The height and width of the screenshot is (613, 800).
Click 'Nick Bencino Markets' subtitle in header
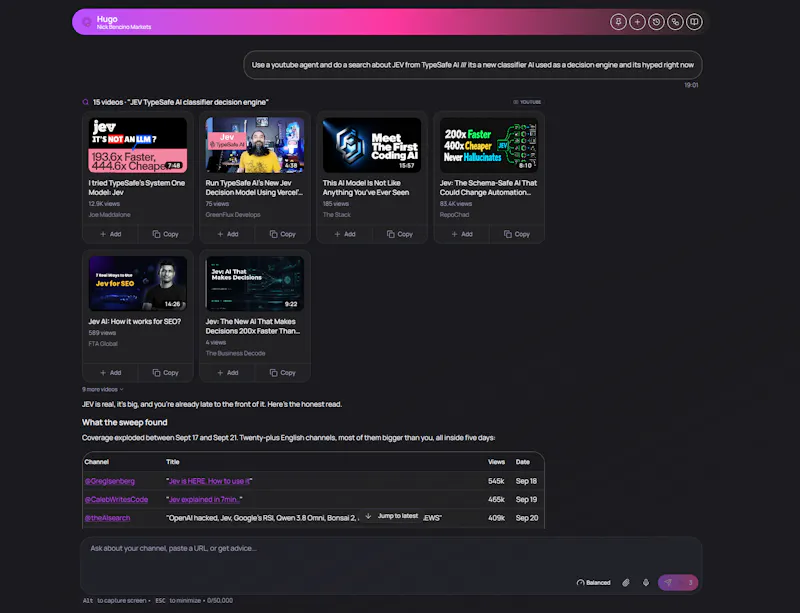pos(124,27)
